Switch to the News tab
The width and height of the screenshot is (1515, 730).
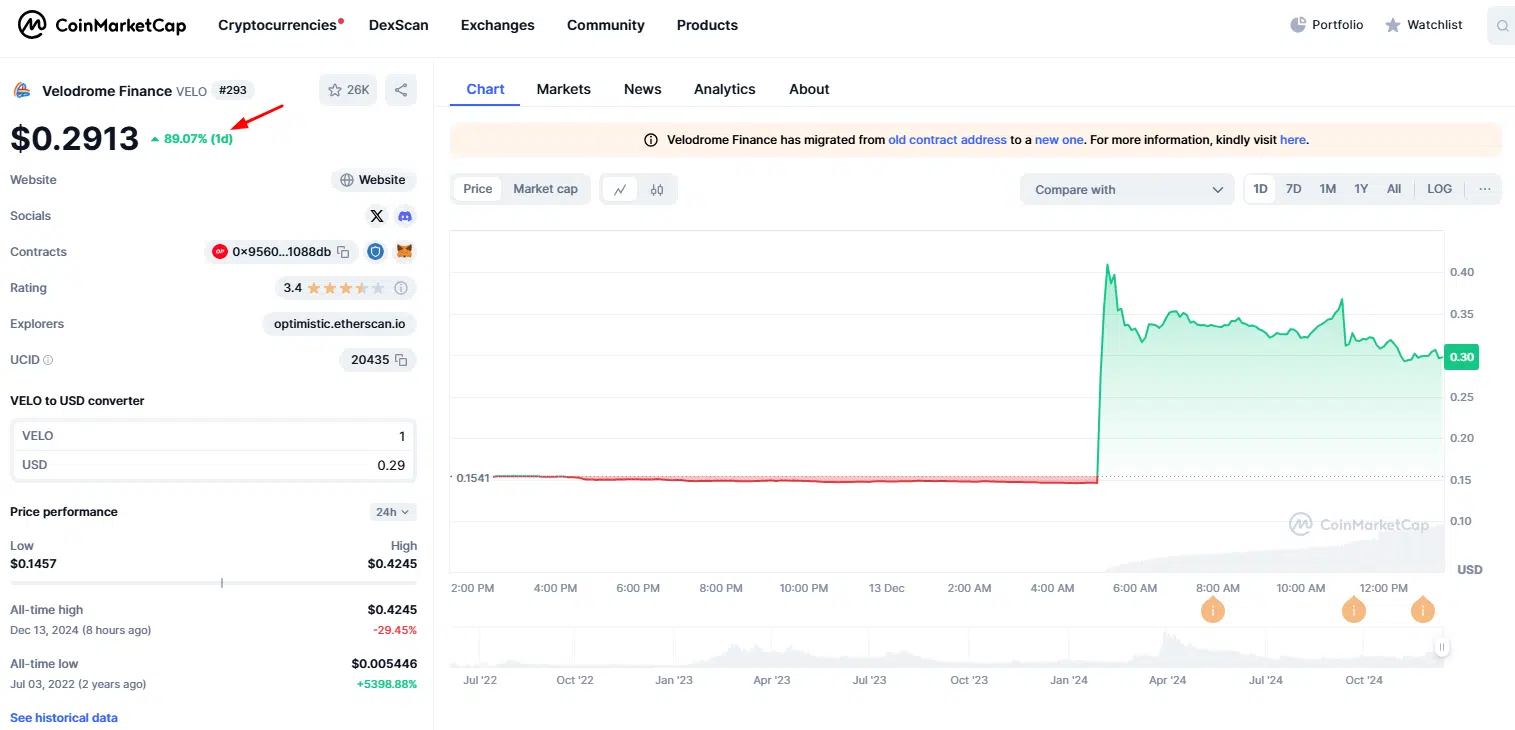[643, 89]
